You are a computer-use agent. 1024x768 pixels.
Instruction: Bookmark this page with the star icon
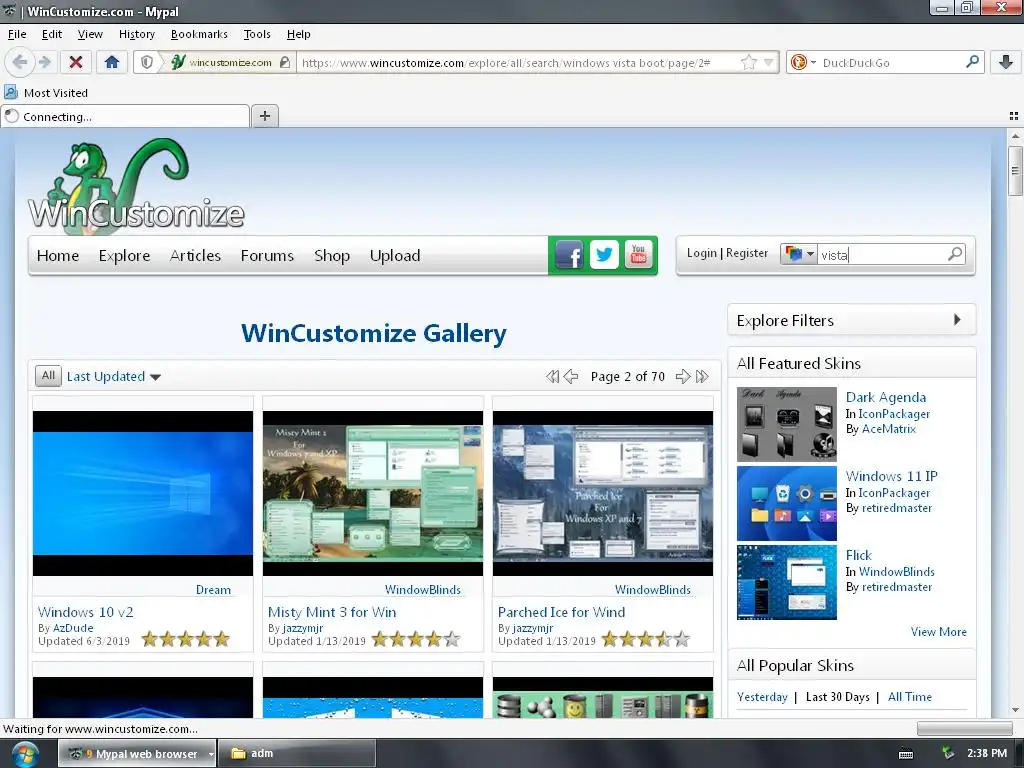pos(748,62)
